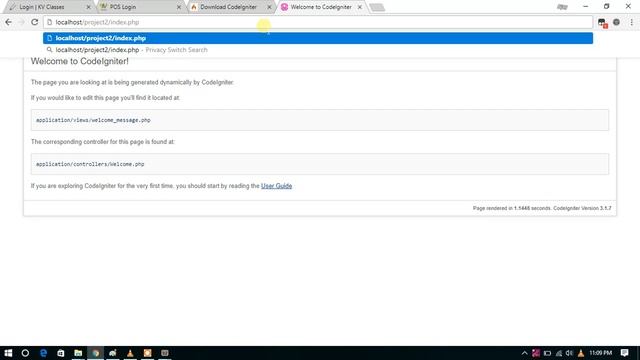
Task: Click the address bar URL field
Action: pyautogui.click(x=318, y=22)
